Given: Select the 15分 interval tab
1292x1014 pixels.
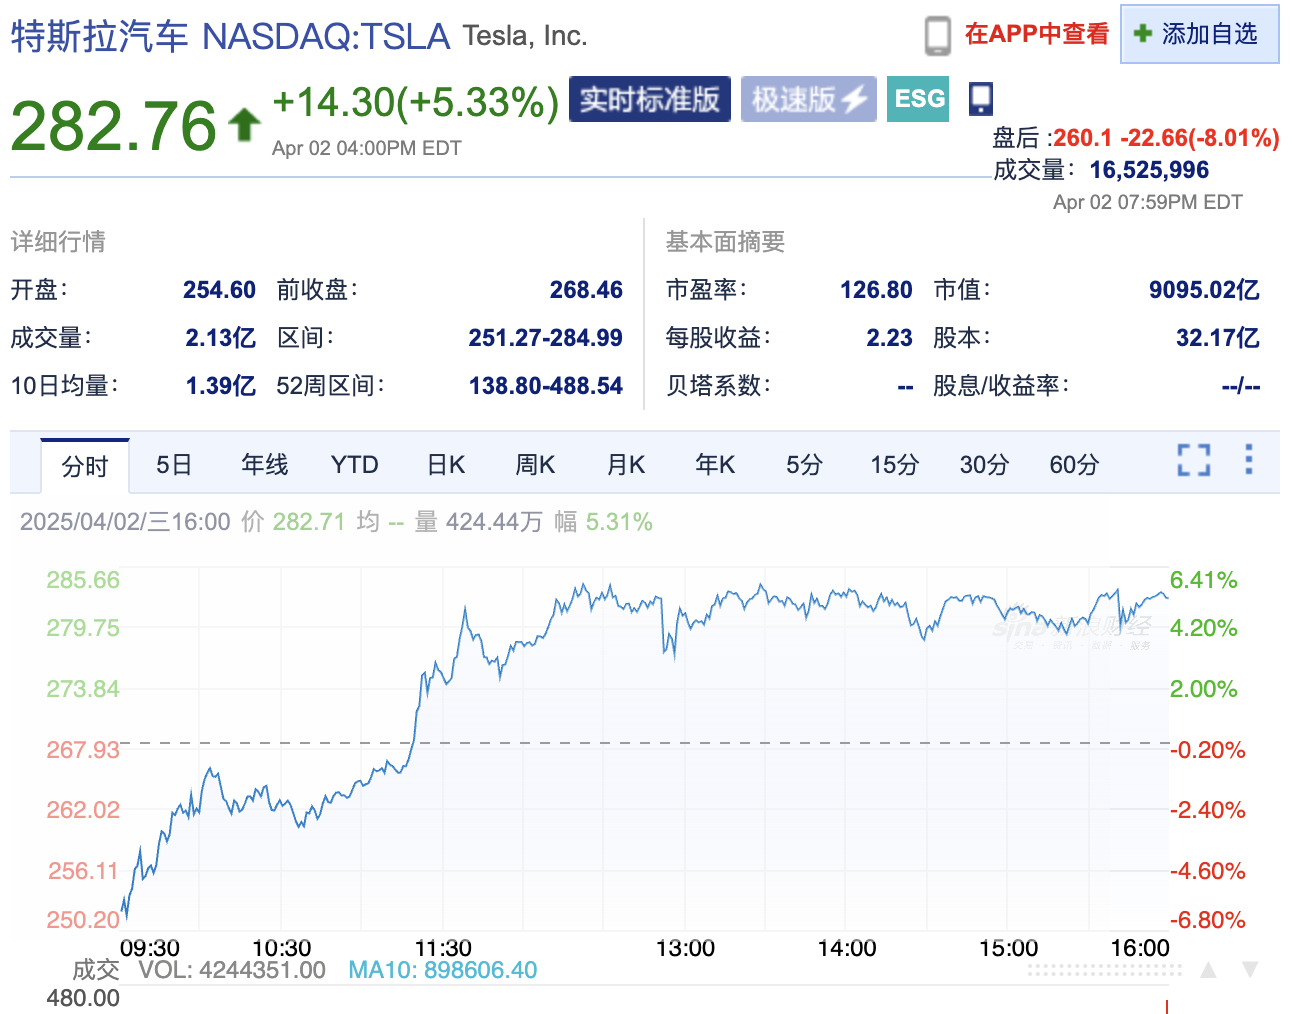Looking at the screenshot, I should click(x=894, y=465).
